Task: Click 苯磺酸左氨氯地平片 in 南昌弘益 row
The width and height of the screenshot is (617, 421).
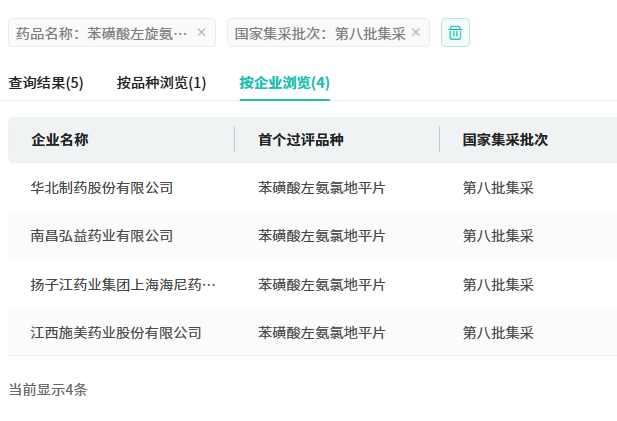Action: click(322, 236)
